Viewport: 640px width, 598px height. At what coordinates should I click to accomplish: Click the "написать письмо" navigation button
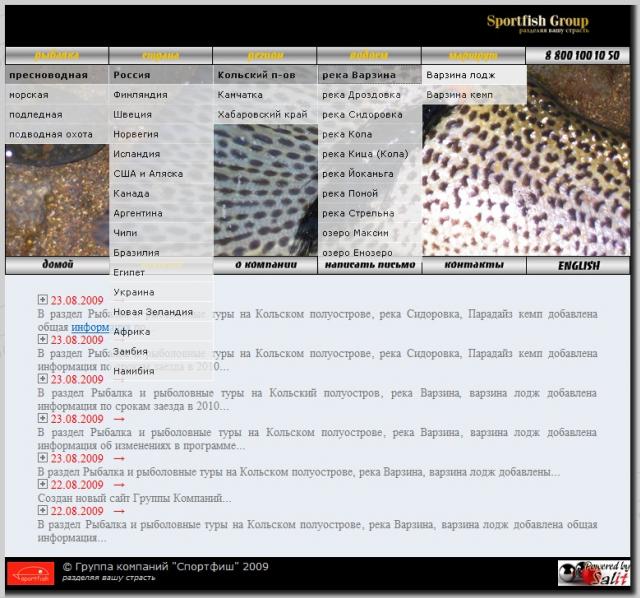click(369, 265)
